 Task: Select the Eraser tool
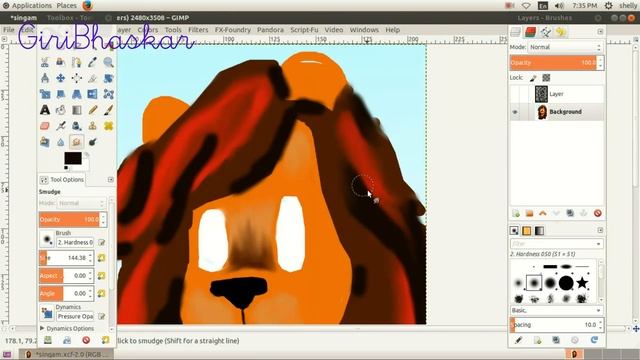[45, 126]
